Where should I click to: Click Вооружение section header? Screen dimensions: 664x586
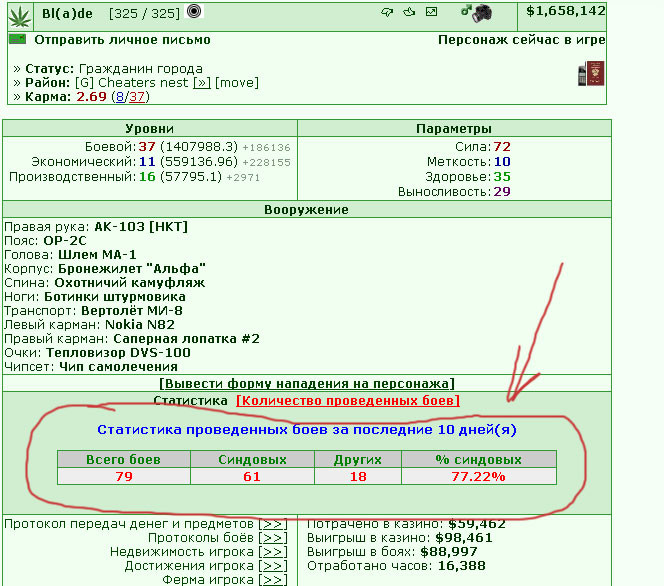click(306, 210)
